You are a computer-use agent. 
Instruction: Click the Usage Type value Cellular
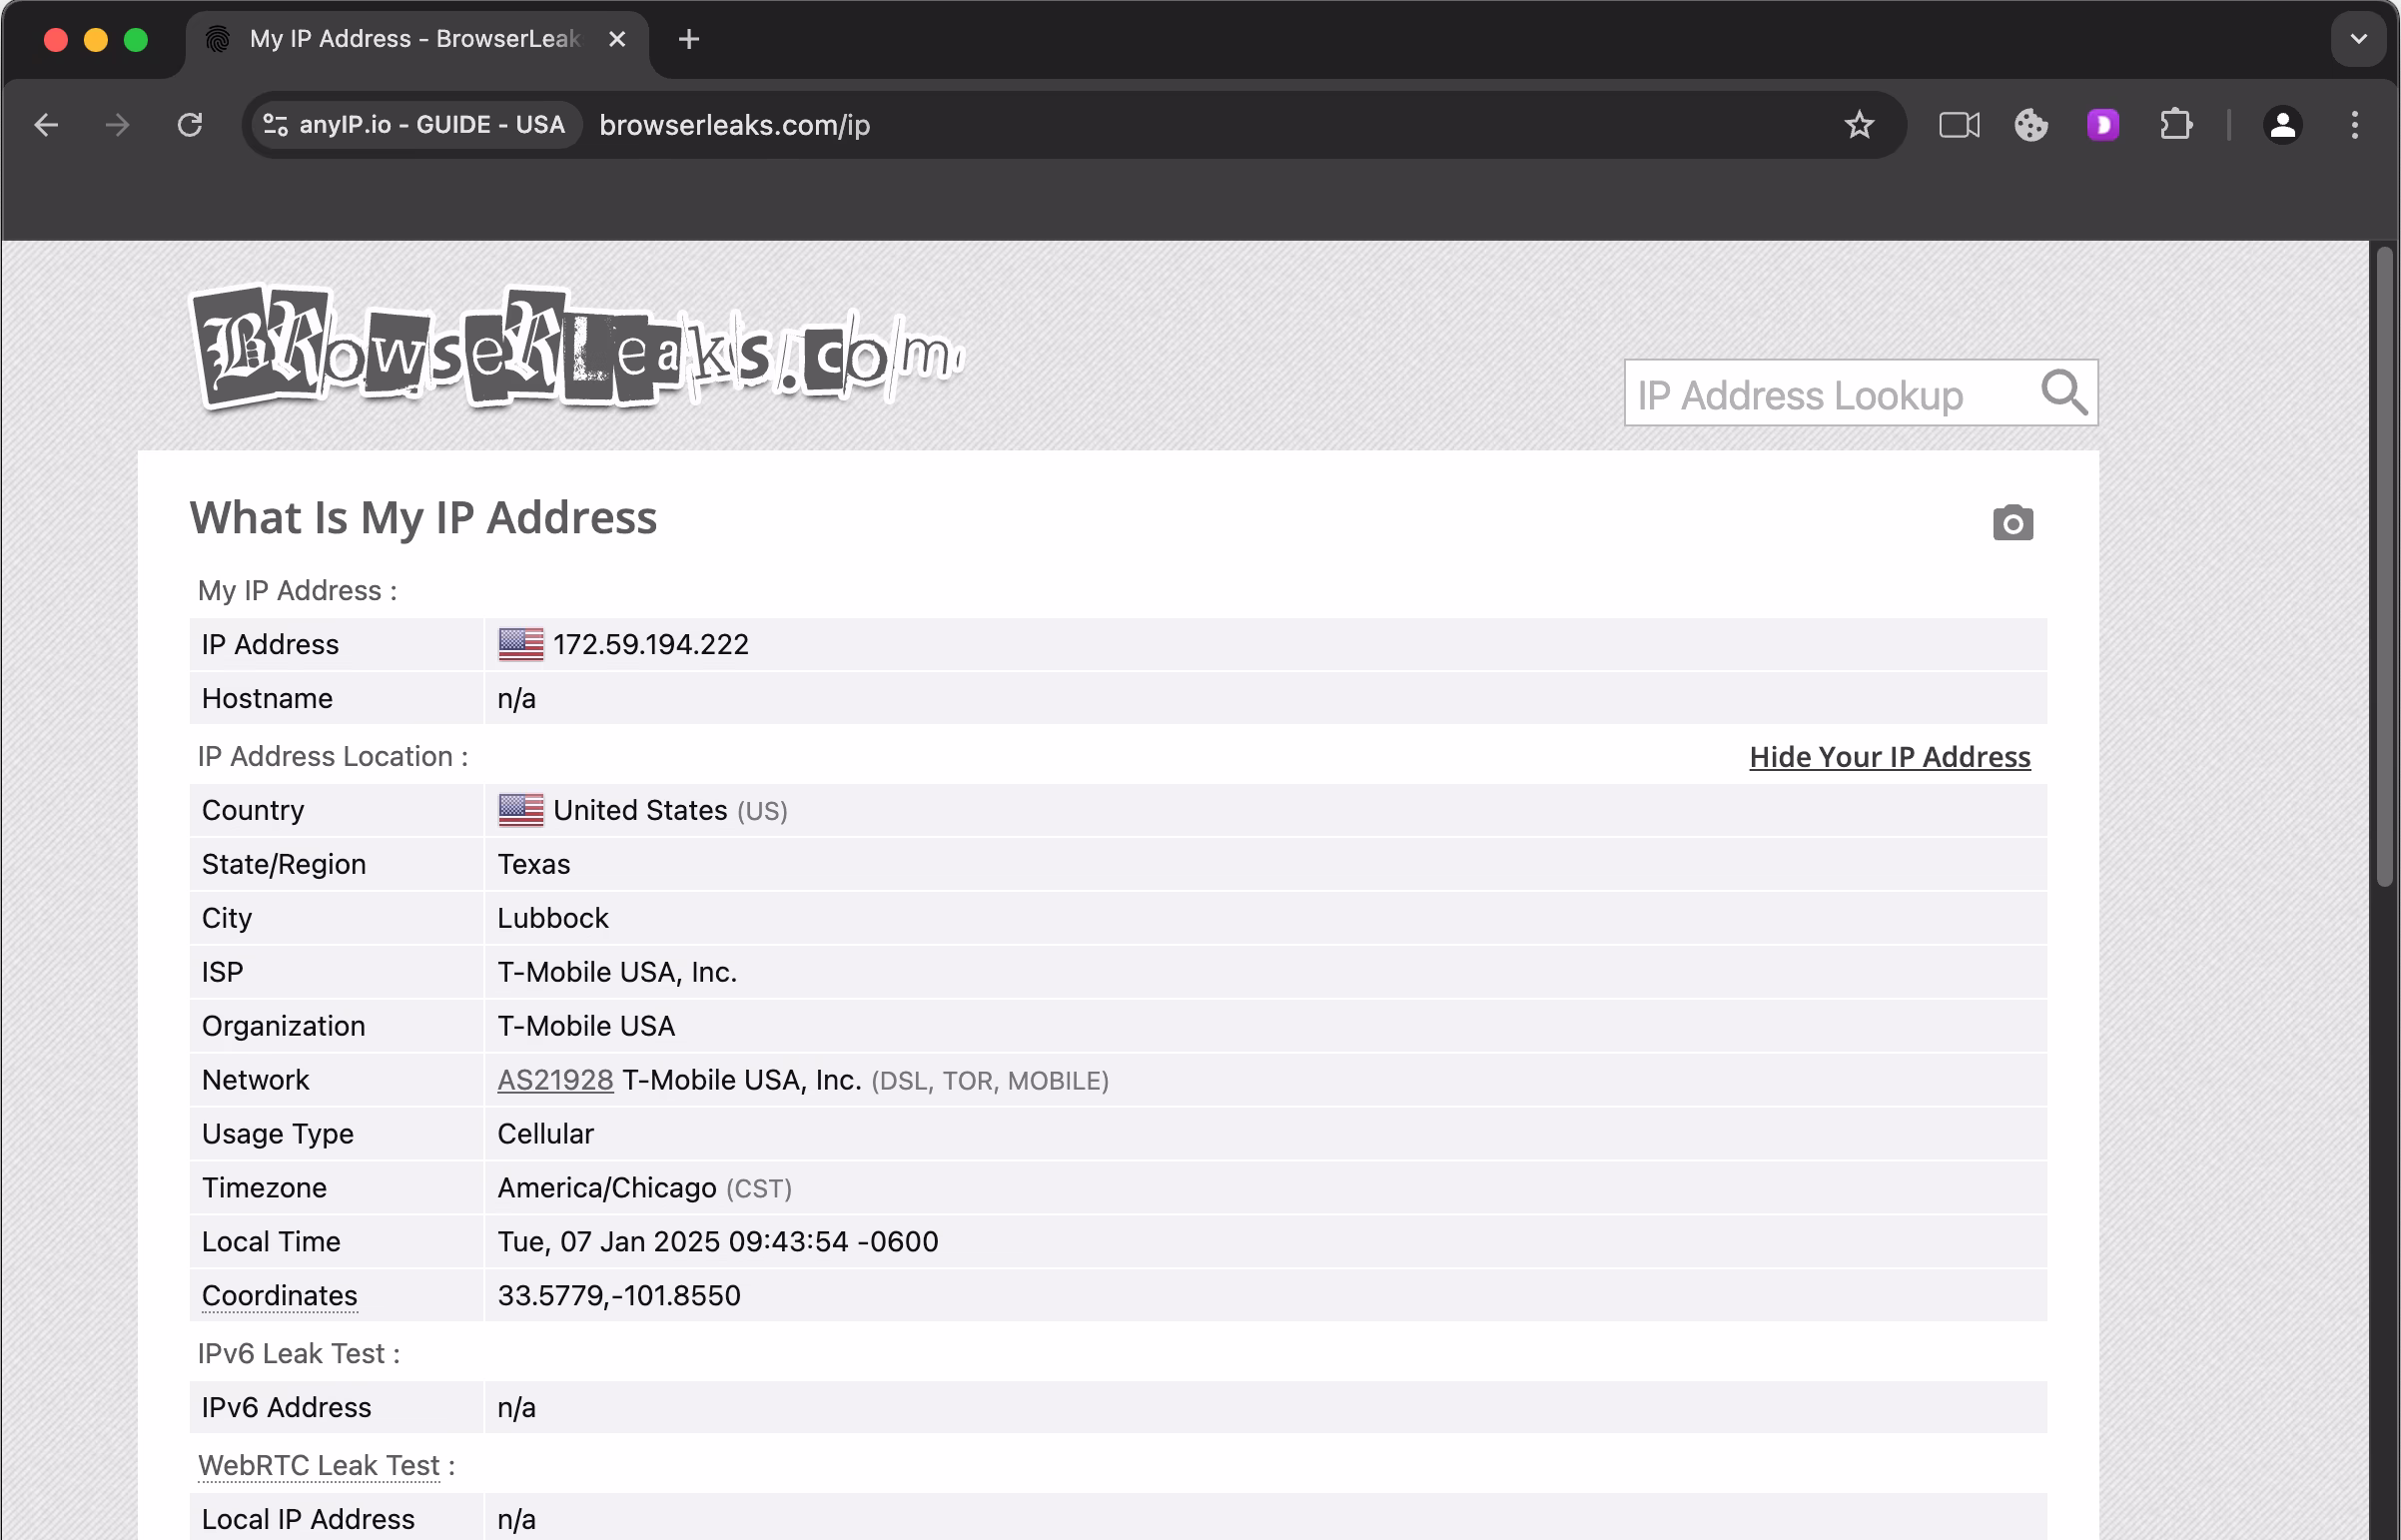coord(546,1134)
